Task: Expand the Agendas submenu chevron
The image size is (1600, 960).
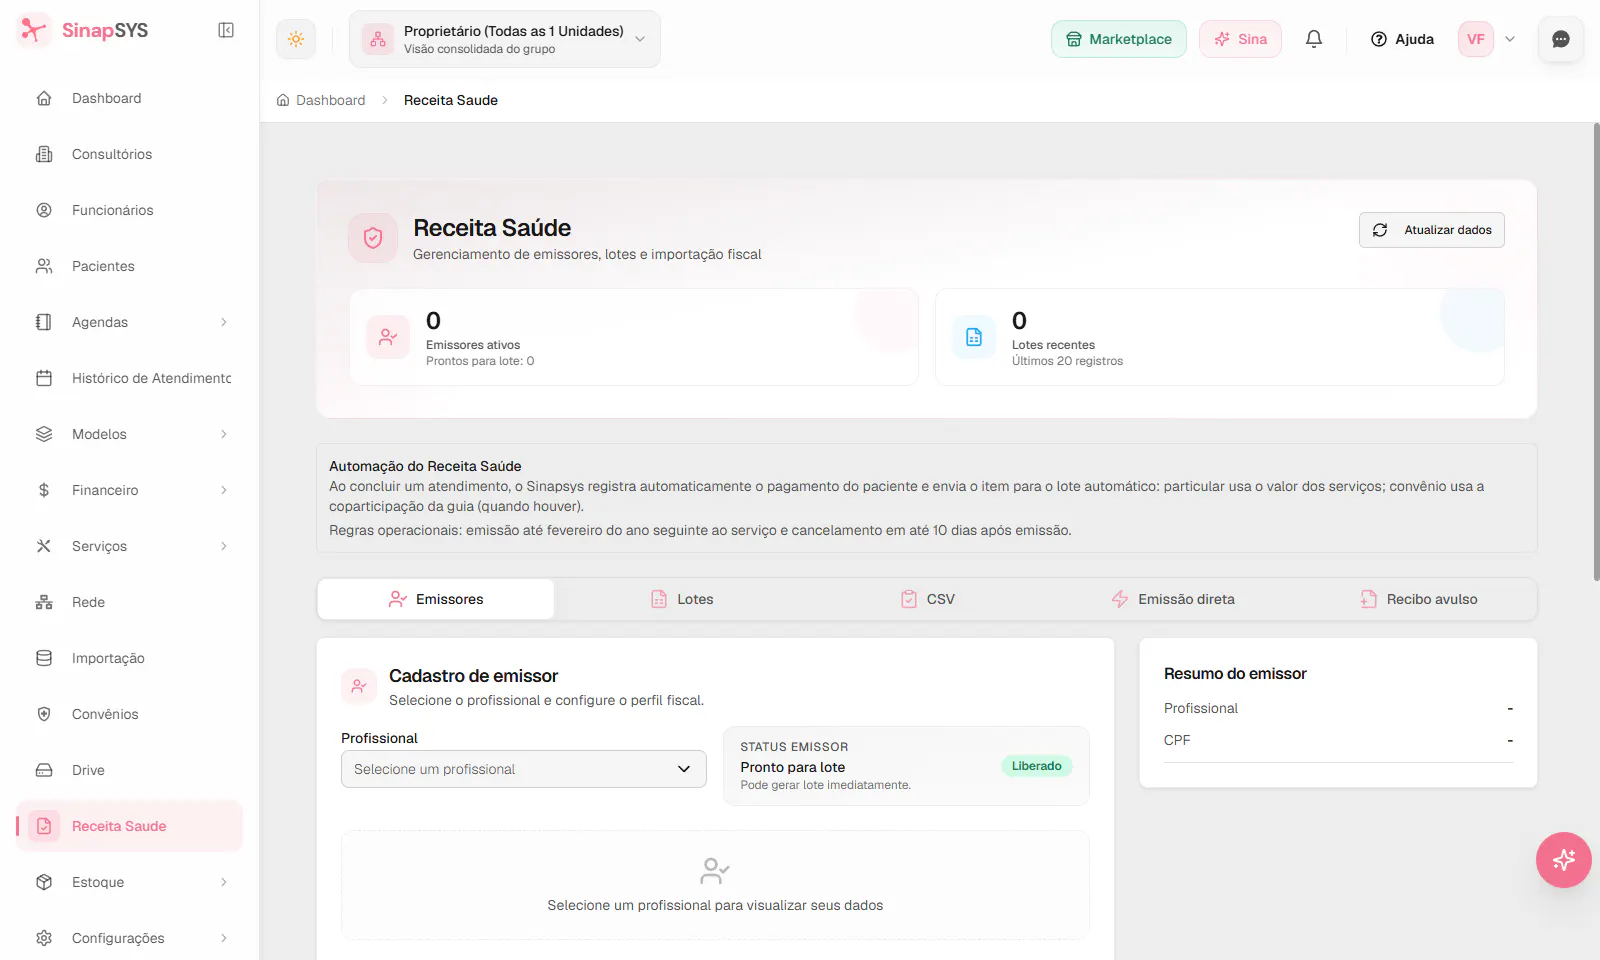Action: (x=224, y=322)
